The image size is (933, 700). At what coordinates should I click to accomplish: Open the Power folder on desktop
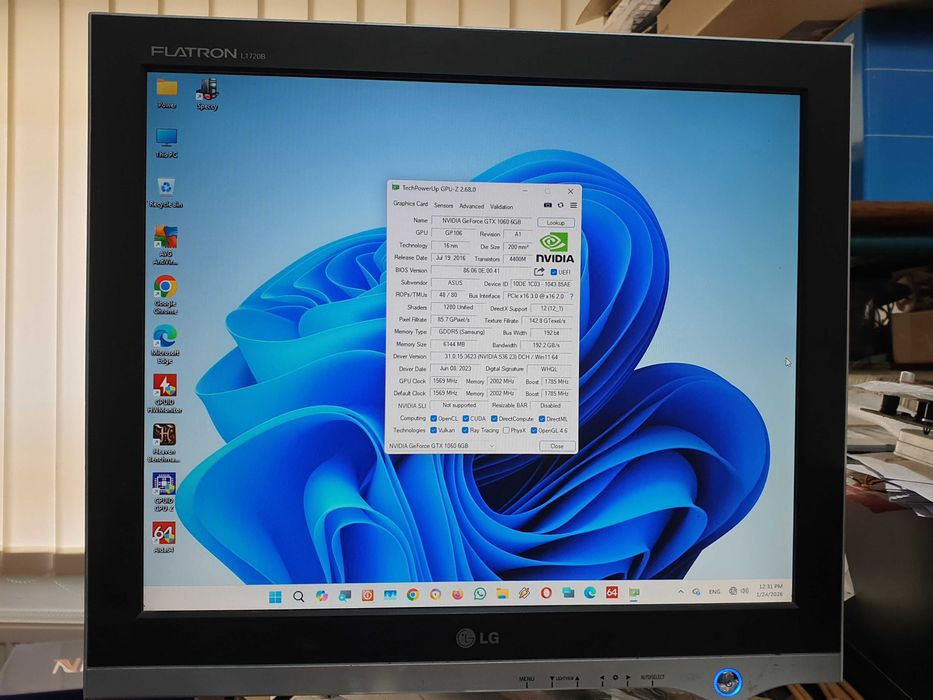click(x=167, y=95)
